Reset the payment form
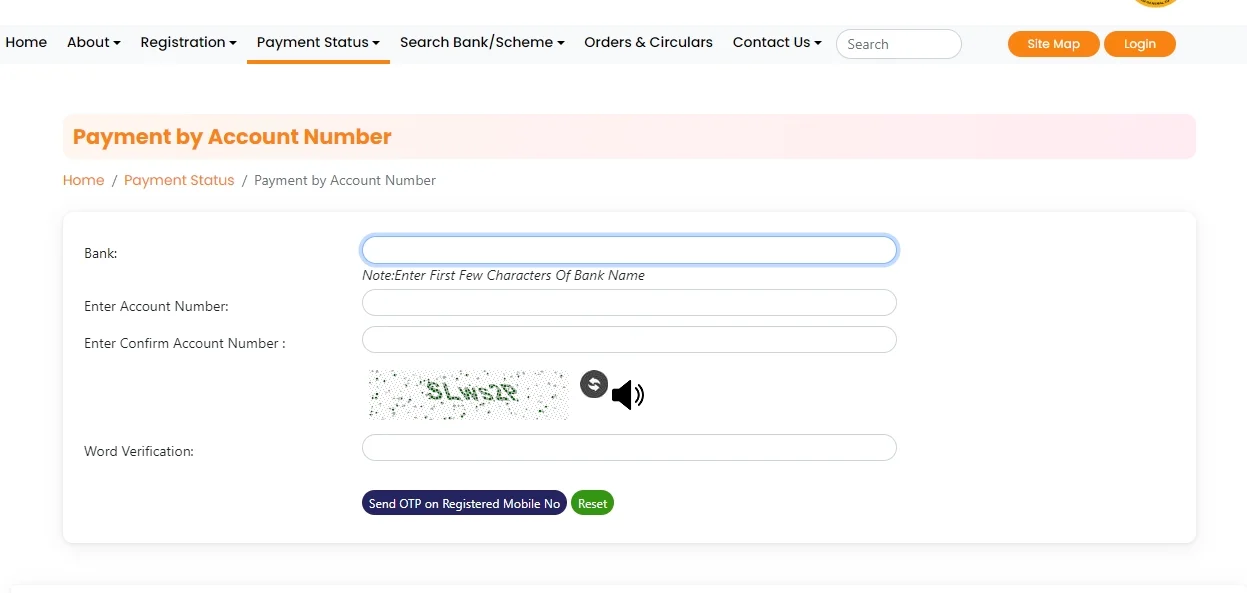Viewport: 1247px width, 593px height. [592, 503]
